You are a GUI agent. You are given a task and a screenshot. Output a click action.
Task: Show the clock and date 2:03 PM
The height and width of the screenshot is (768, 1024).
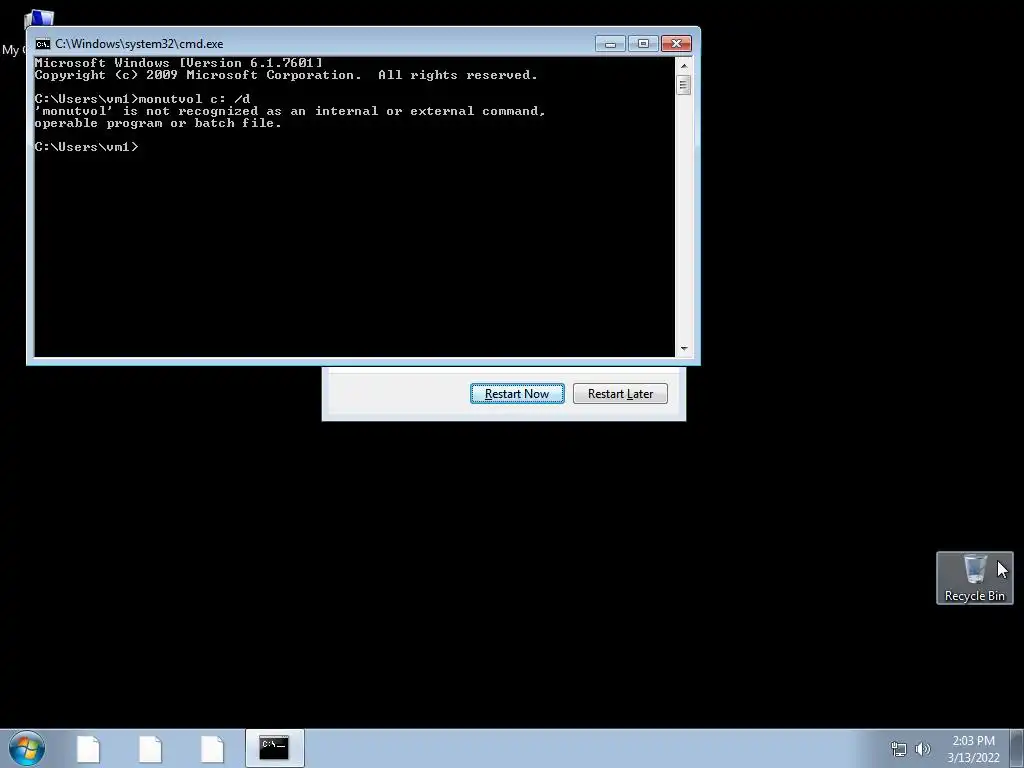pos(973,749)
